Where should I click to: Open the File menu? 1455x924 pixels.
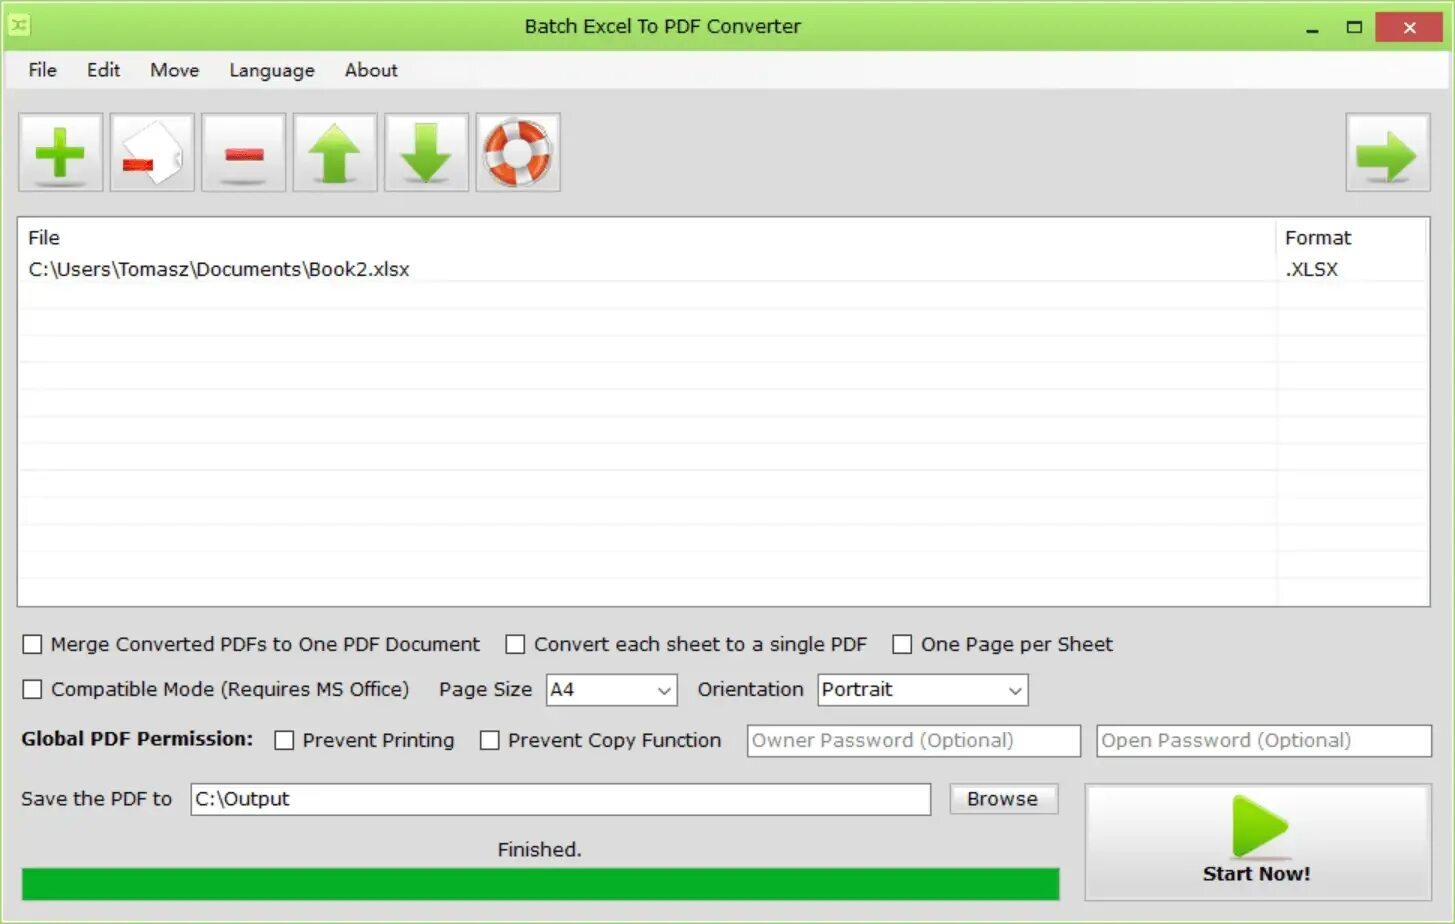pos(42,70)
